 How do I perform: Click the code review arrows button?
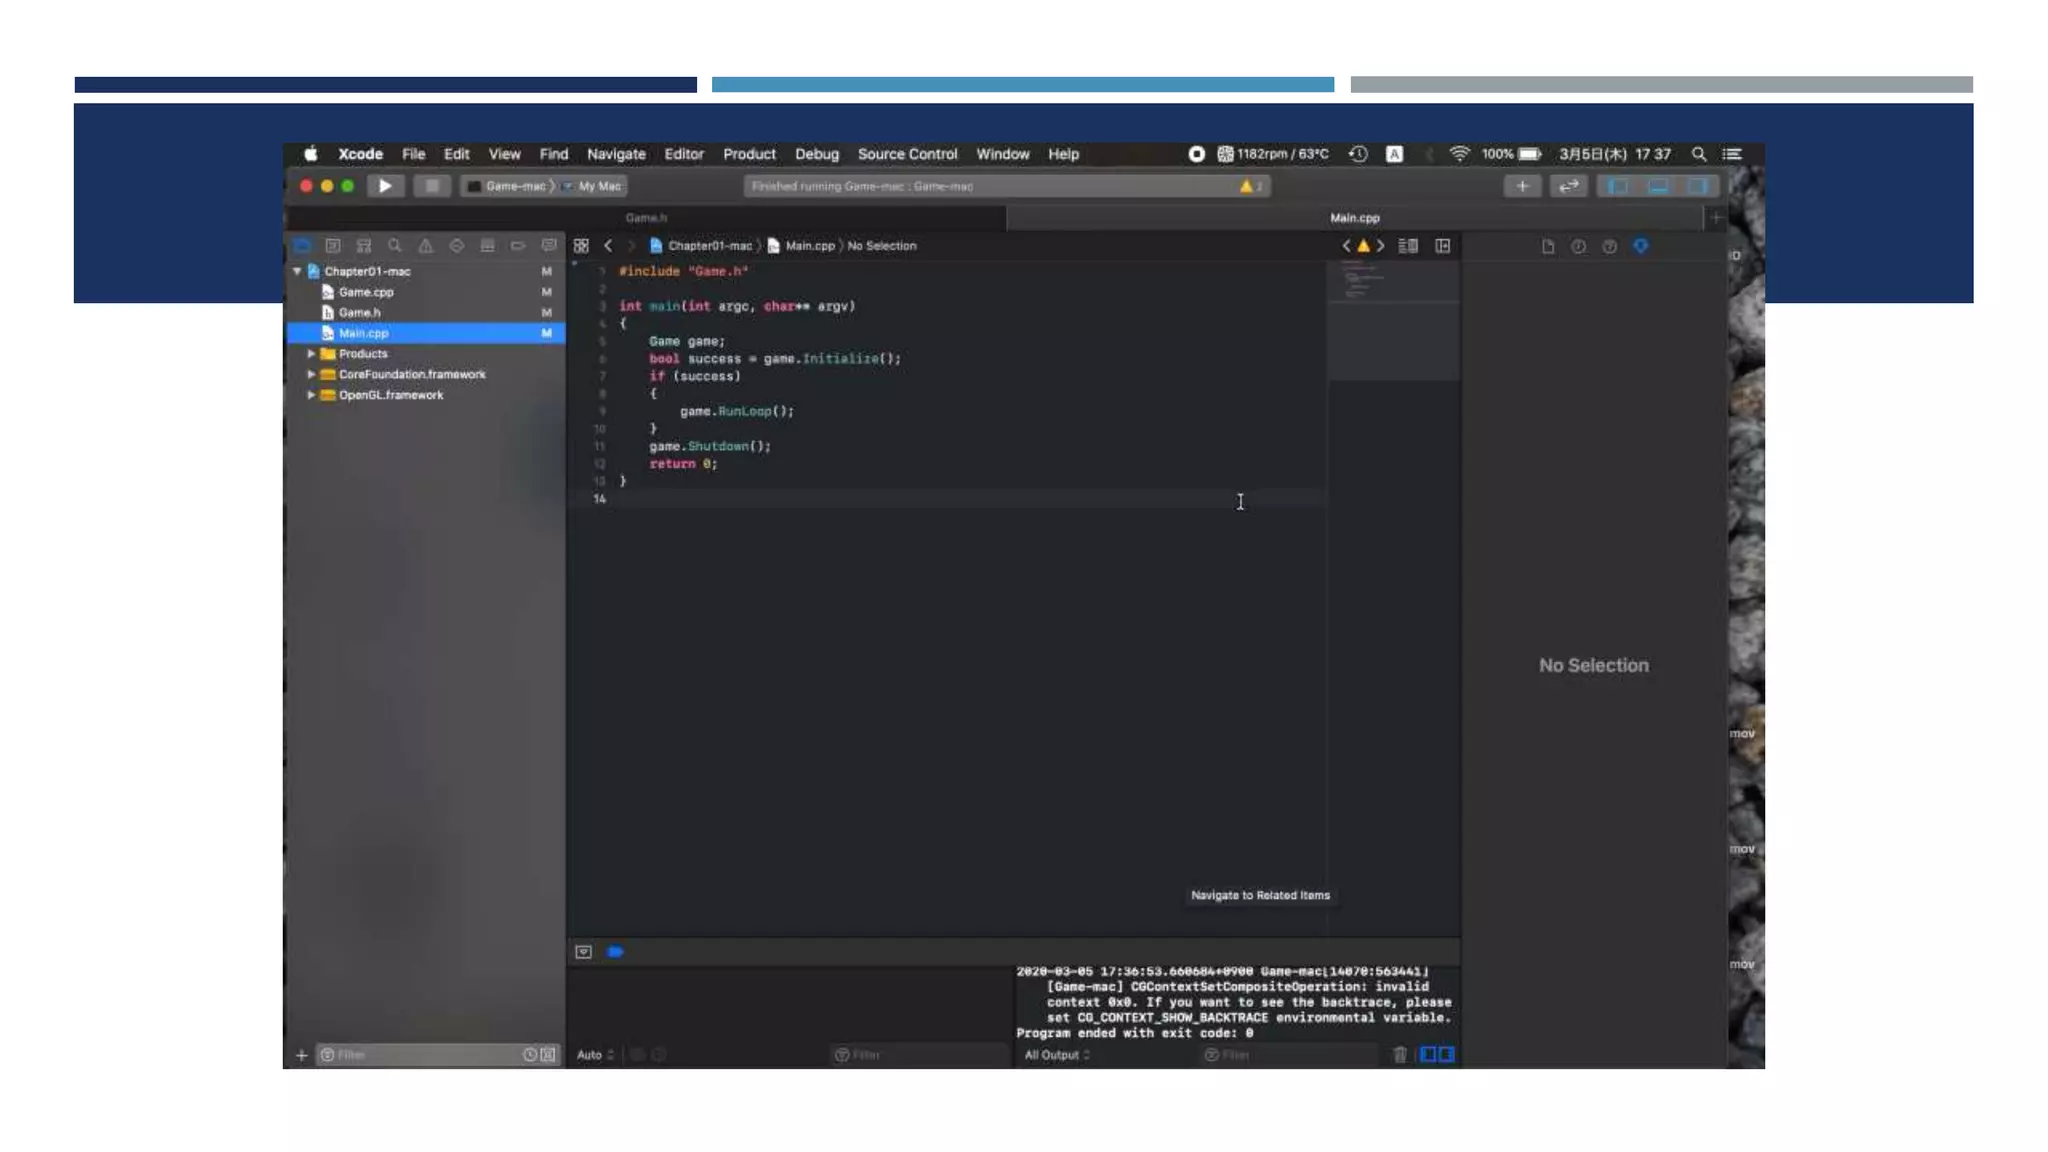(1568, 186)
